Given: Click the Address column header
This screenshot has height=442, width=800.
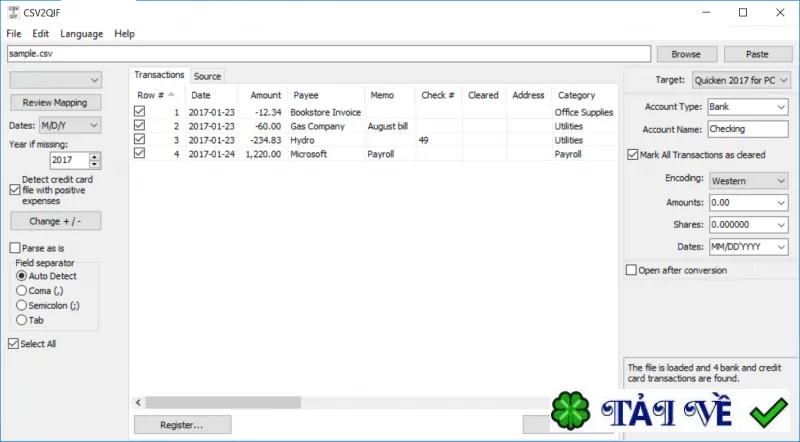Looking at the screenshot, I should click(x=528, y=95).
